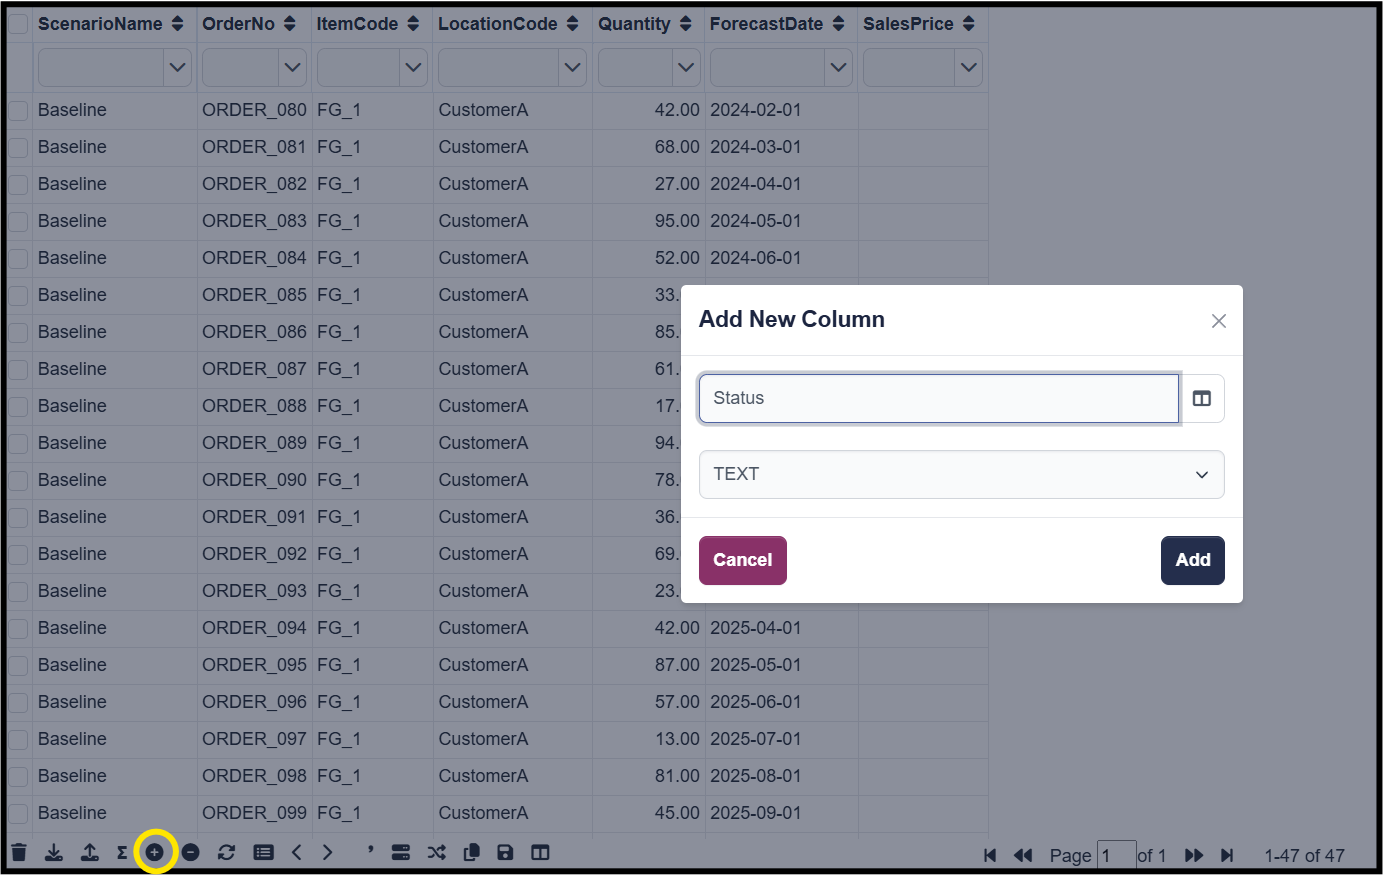The width and height of the screenshot is (1383, 875).
Task: Click the refresh data icon
Action: (226, 852)
